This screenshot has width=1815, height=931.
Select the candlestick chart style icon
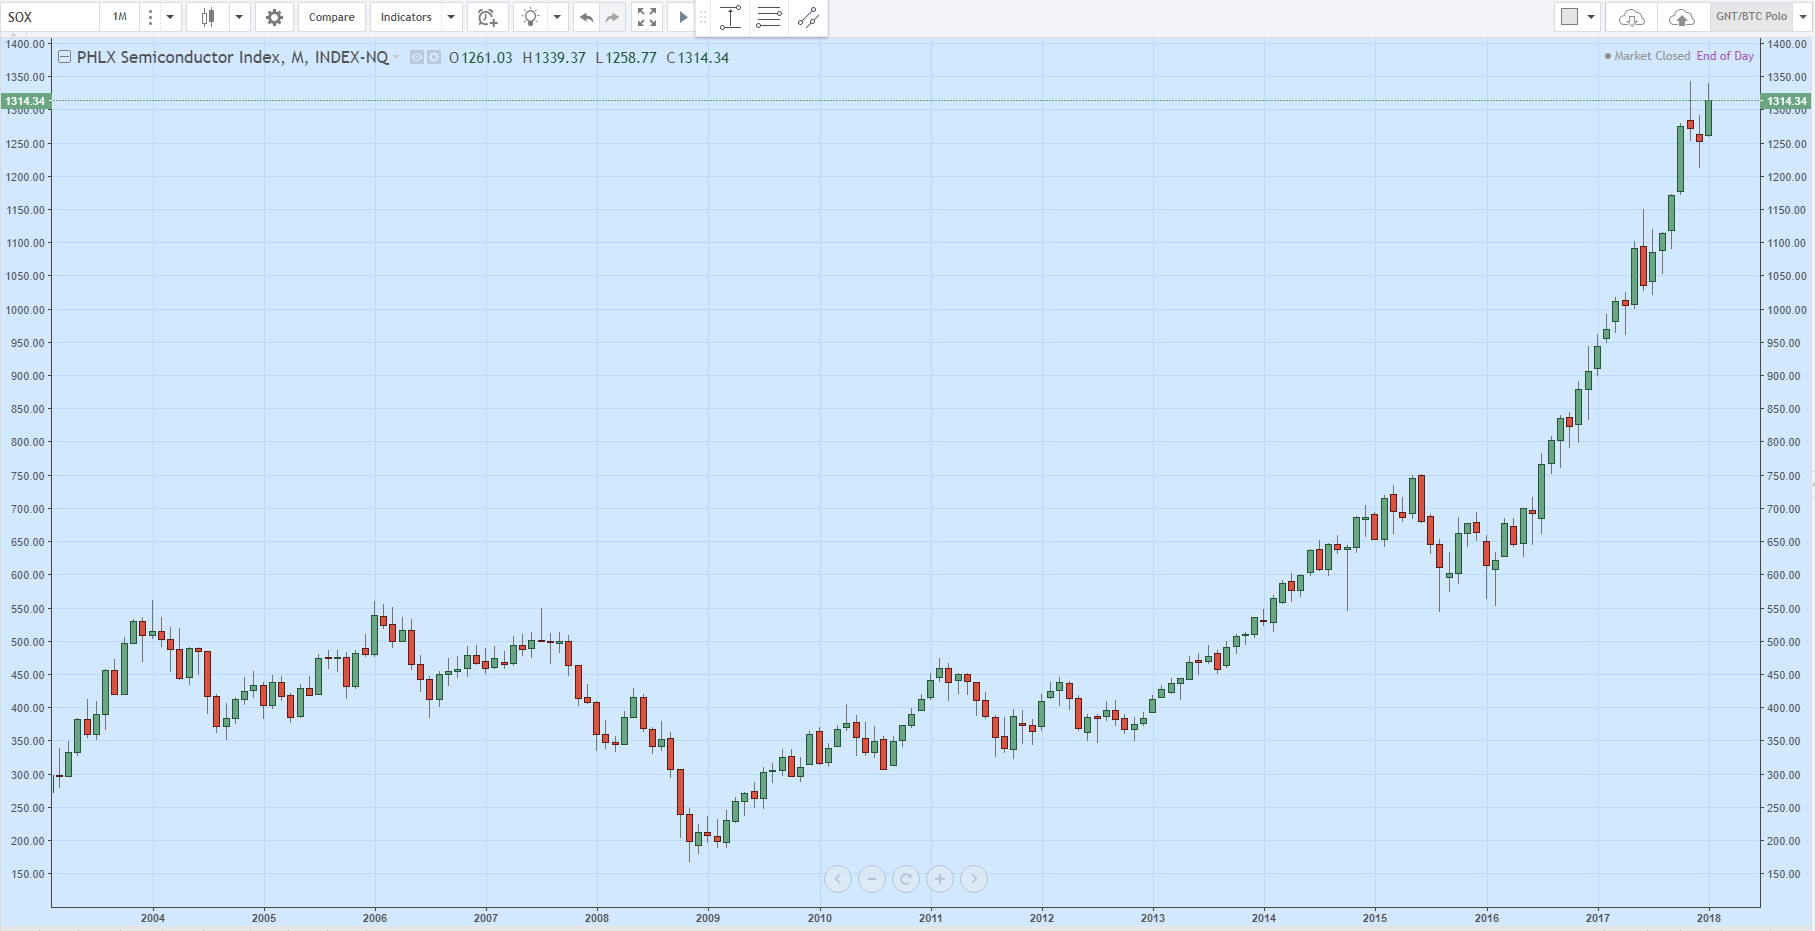[208, 17]
